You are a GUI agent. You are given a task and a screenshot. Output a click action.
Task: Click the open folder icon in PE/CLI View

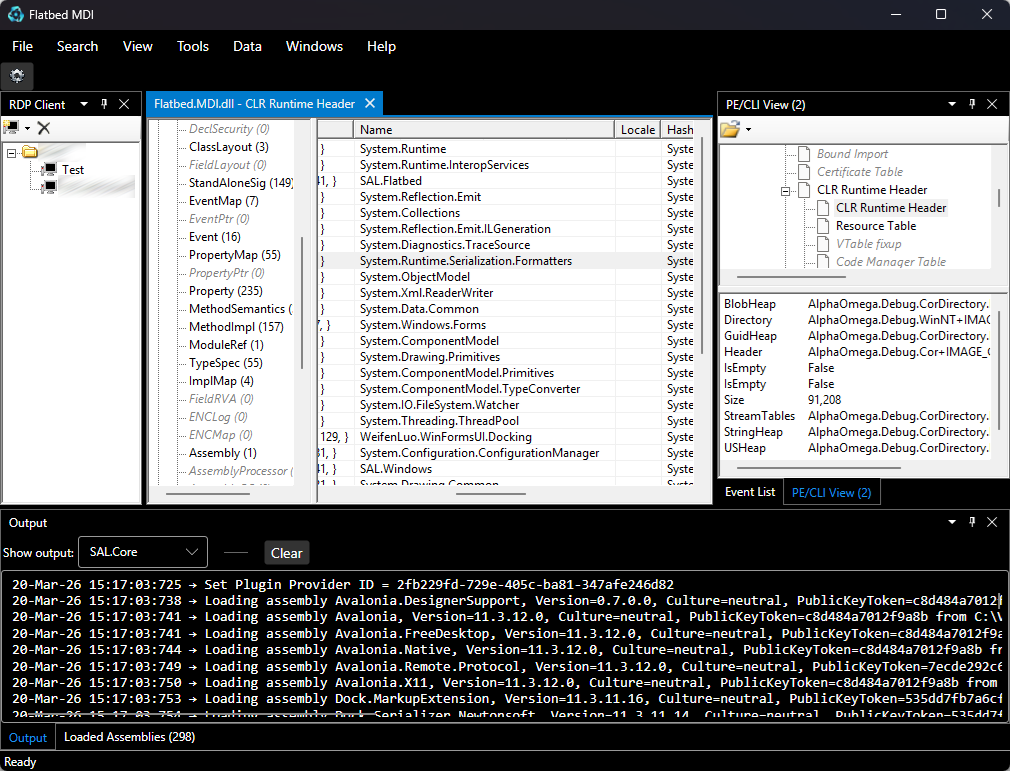729,129
